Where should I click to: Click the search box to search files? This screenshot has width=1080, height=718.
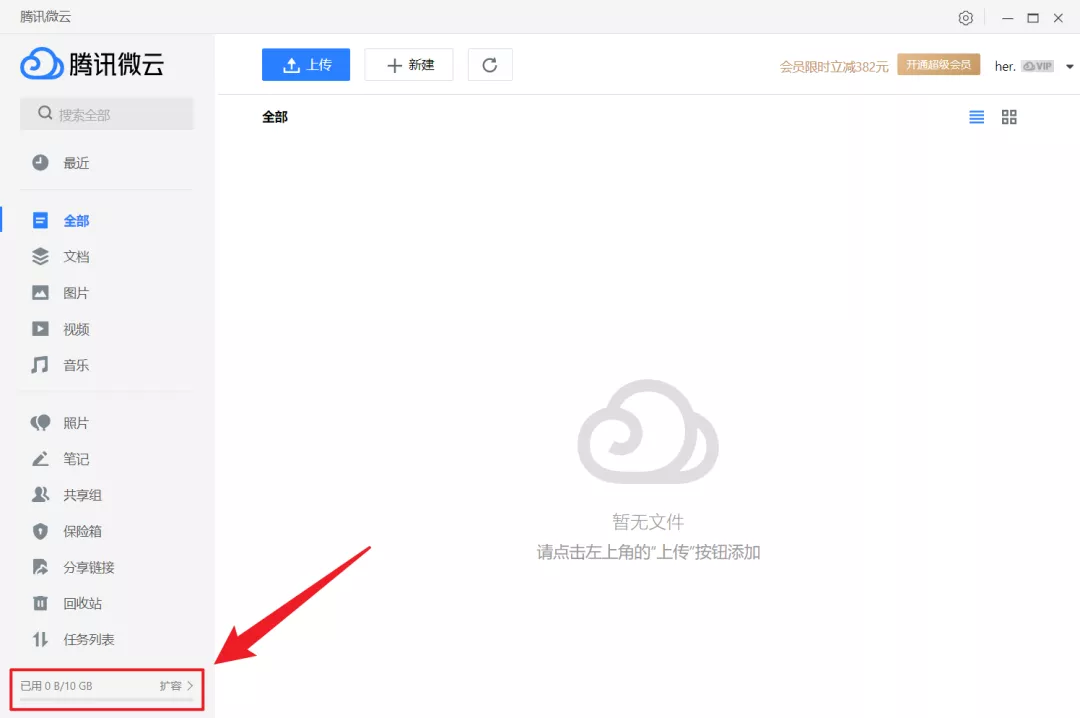[106, 113]
